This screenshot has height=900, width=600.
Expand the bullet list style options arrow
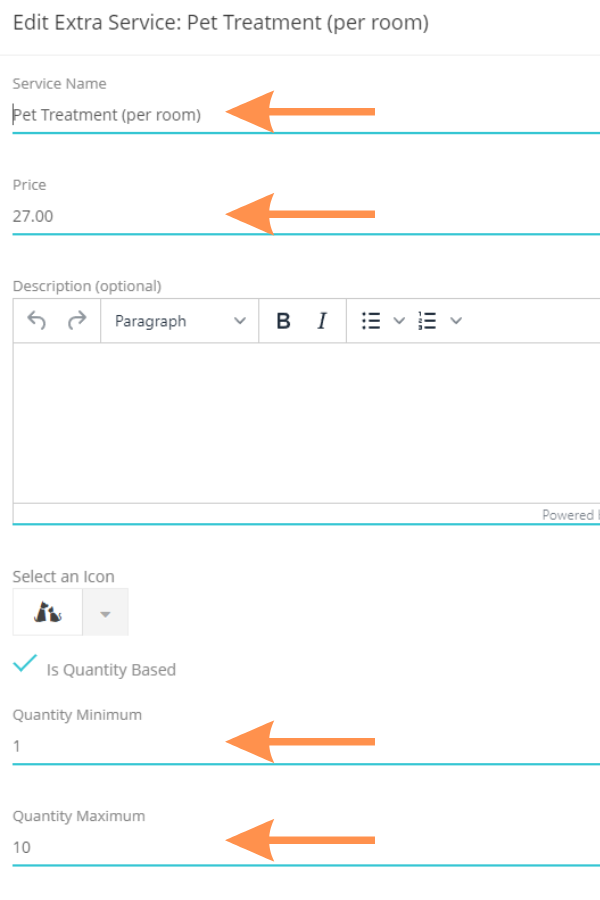[x=399, y=321]
